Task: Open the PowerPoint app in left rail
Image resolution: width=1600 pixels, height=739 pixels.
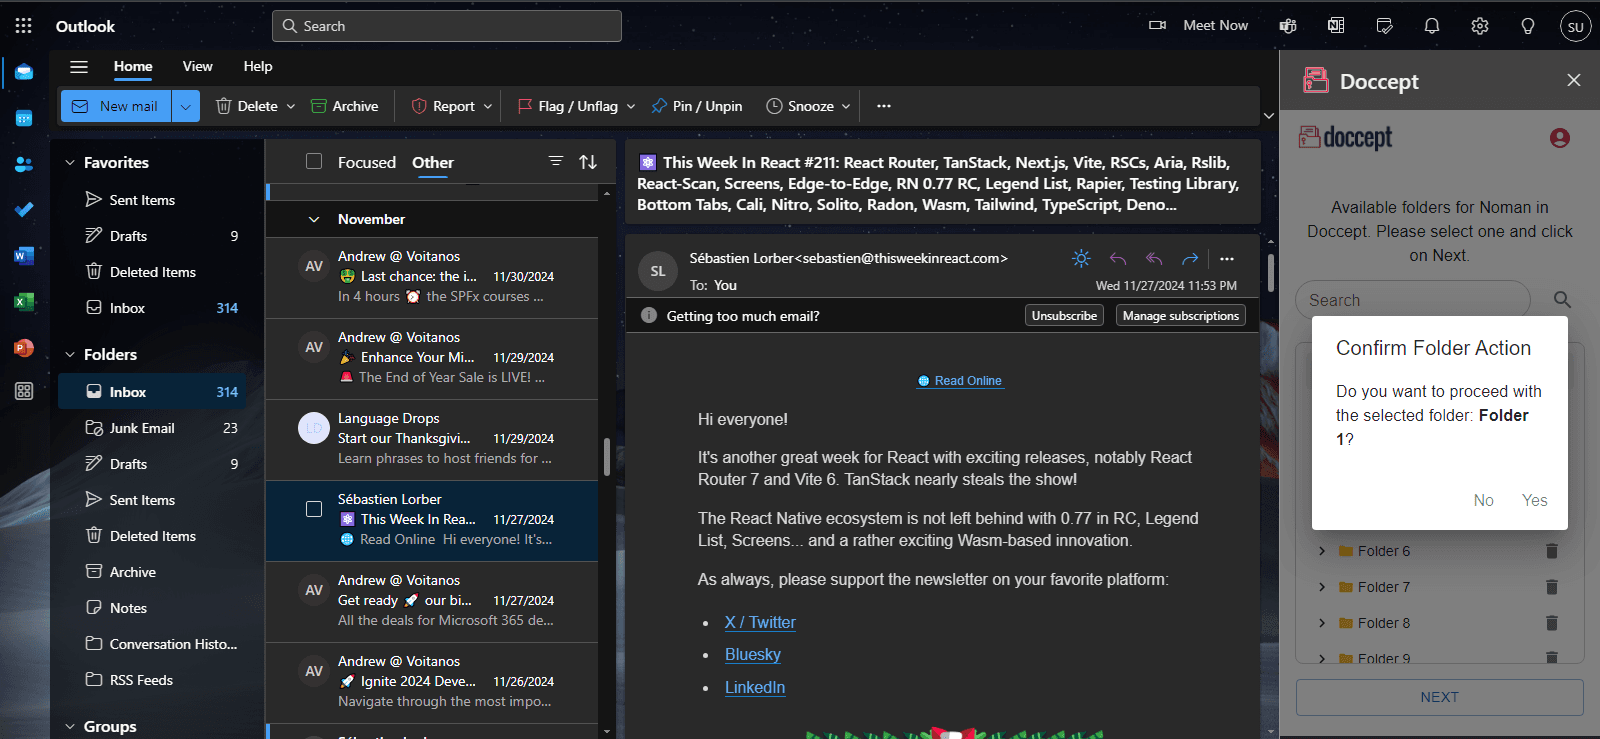Action: [24, 348]
